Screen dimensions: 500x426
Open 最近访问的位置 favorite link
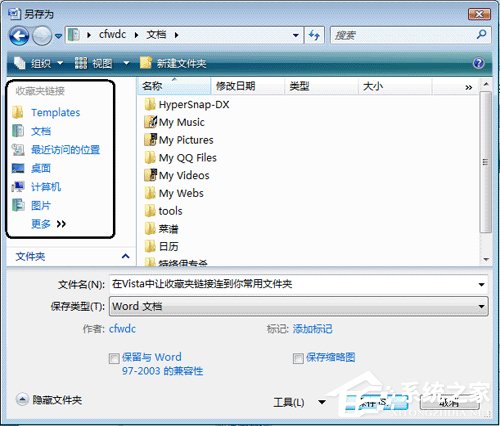tap(66, 150)
